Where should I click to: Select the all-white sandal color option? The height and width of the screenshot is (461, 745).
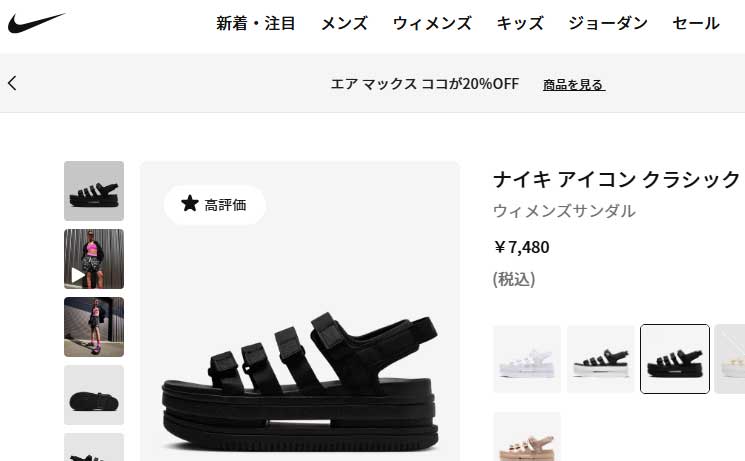click(x=527, y=359)
